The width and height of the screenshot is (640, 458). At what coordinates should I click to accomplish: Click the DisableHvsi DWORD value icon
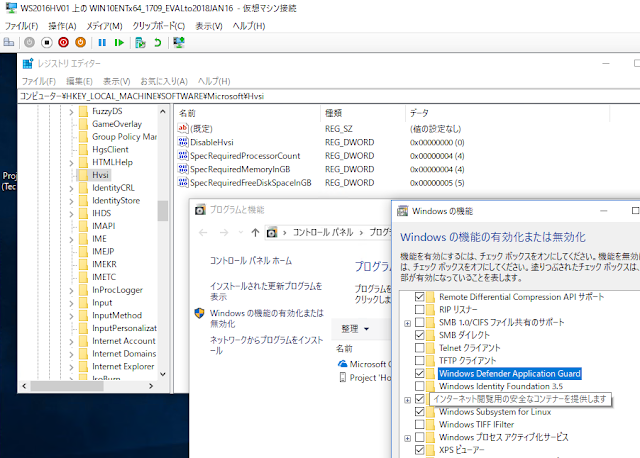(x=183, y=142)
